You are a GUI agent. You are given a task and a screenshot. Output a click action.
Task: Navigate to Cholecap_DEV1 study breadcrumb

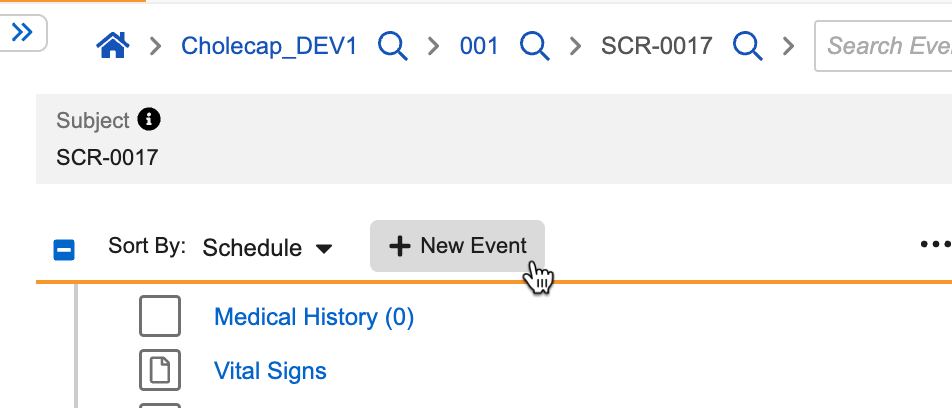[x=268, y=45]
